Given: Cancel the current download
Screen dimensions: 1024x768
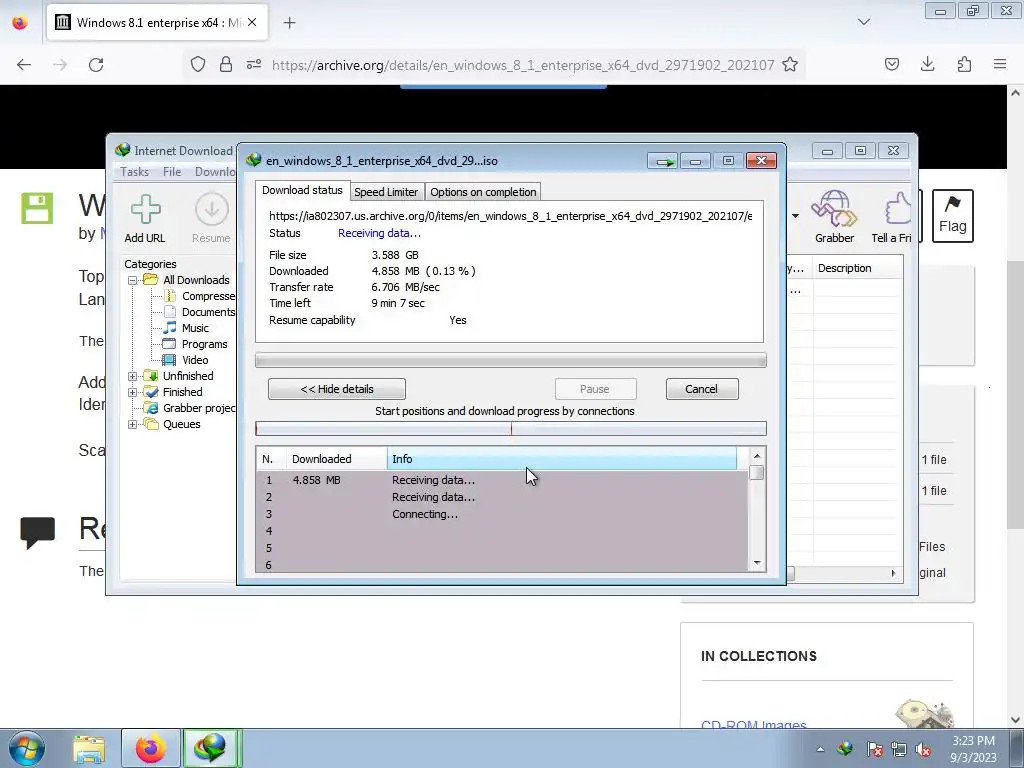Looking at the screenshot, I should pos(701,389).
